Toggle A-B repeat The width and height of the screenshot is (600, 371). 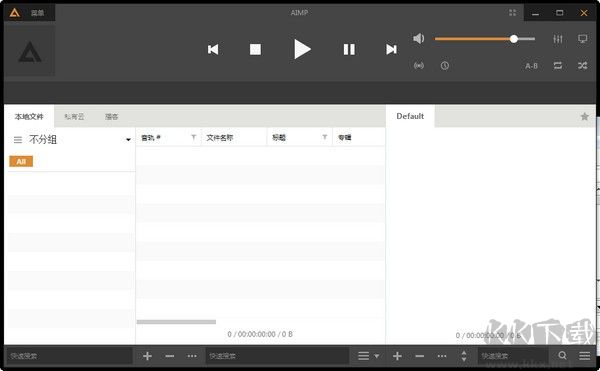(x=531, y=66)
